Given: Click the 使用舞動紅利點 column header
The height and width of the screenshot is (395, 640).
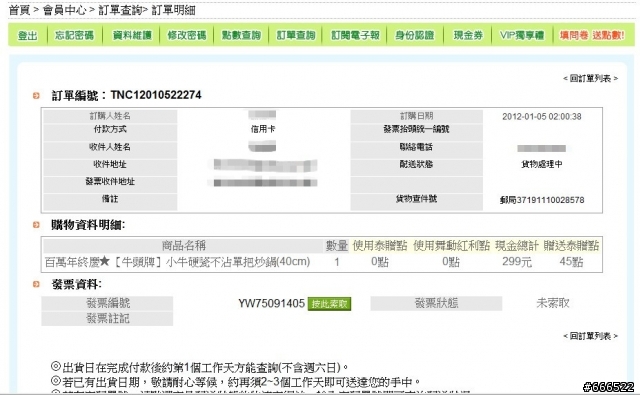Looking at the screenshot, I should 451,246.
